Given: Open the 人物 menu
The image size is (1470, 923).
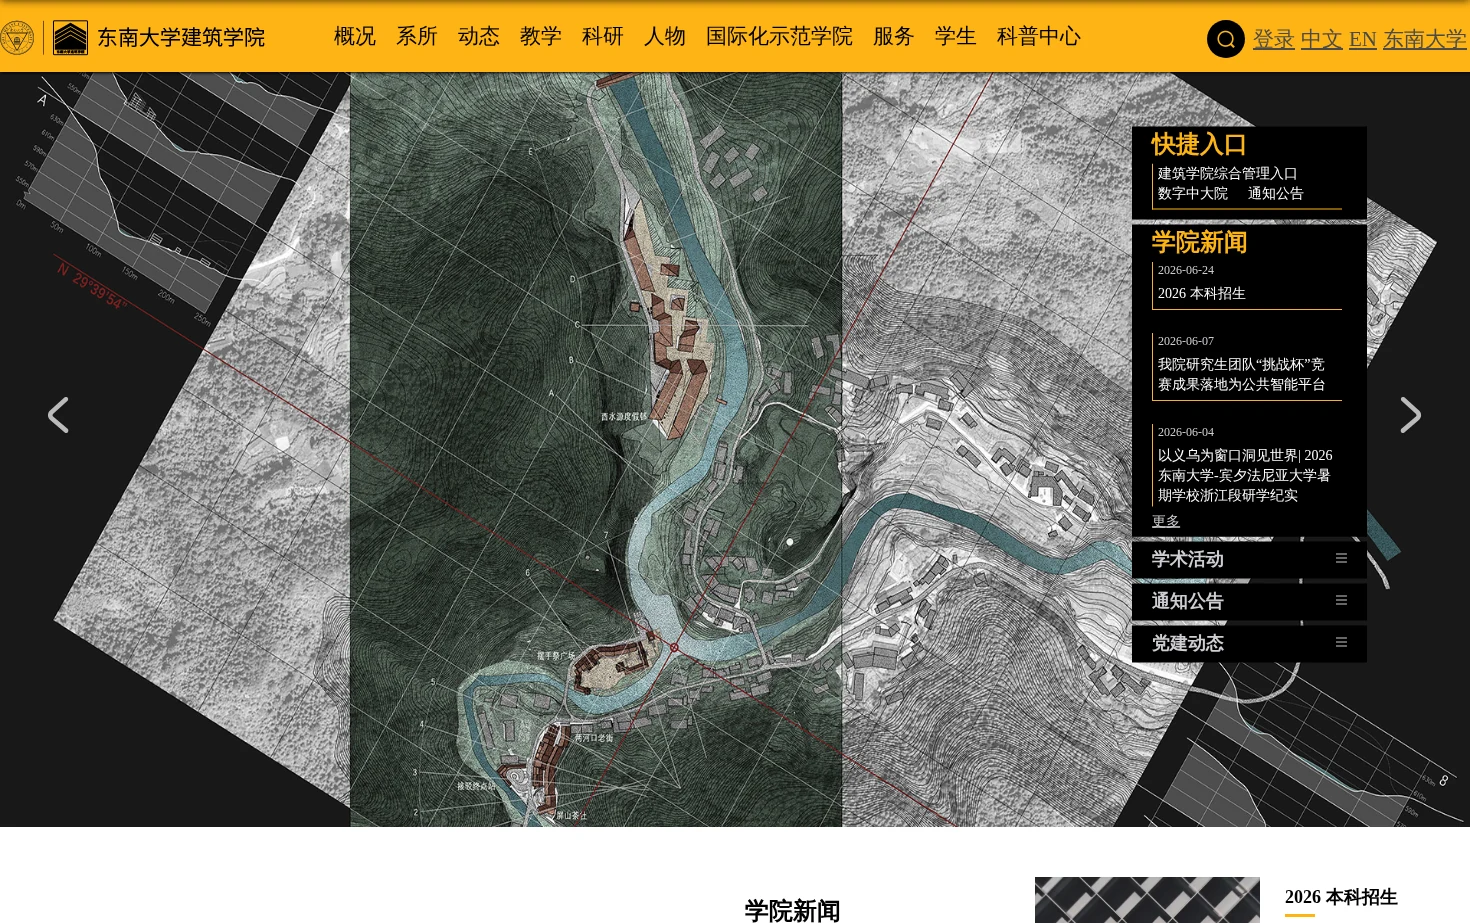Looking at the screenshot, I should pyautogui.click(x=665, y=36).
